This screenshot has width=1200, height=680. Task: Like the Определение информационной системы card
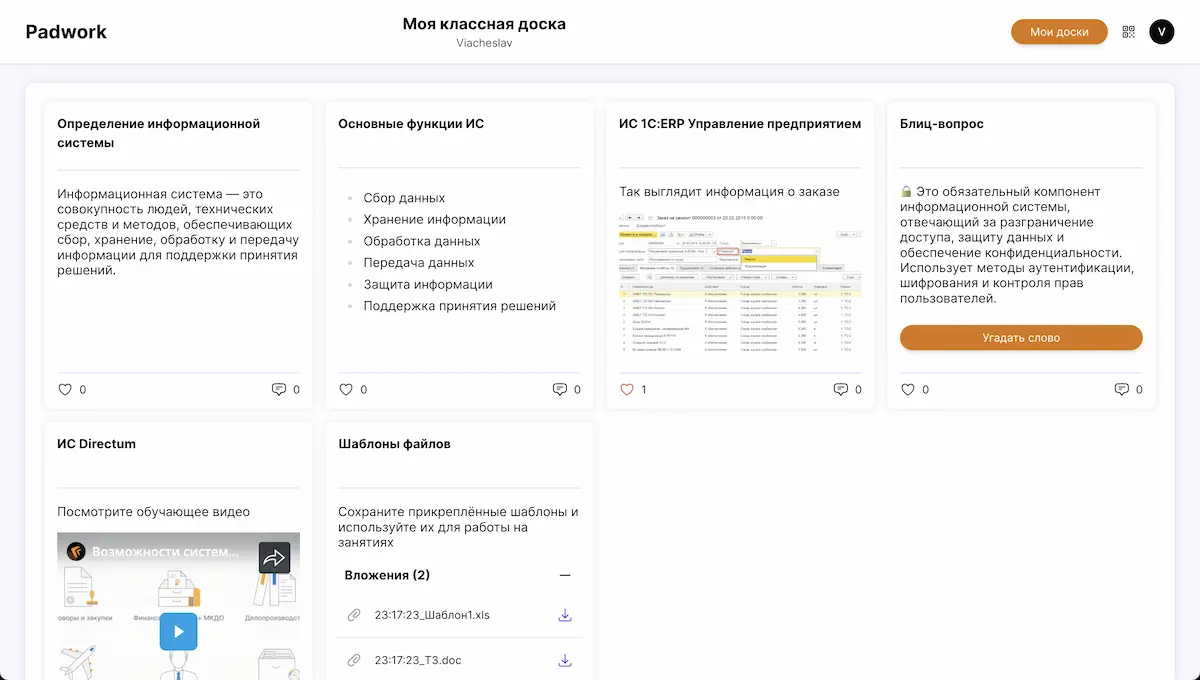coord(65,389)
